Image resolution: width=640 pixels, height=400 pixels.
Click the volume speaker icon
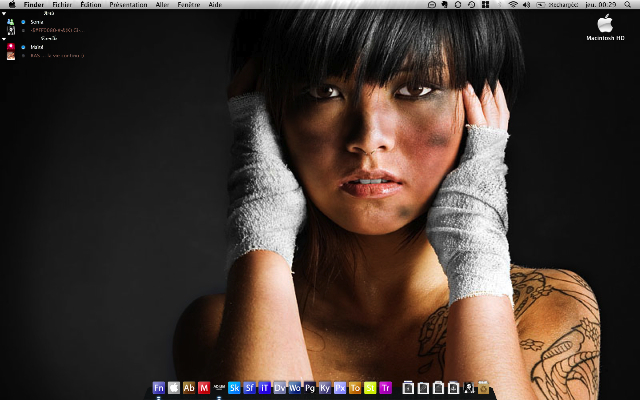pyautogui.click(x=527, y=4)
